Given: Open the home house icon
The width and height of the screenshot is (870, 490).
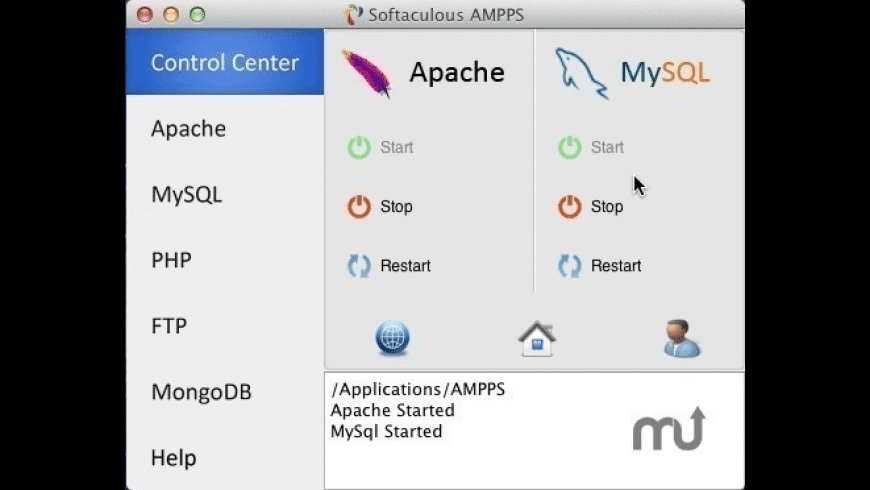Looking at the screenshot, I should pos(537,339).
